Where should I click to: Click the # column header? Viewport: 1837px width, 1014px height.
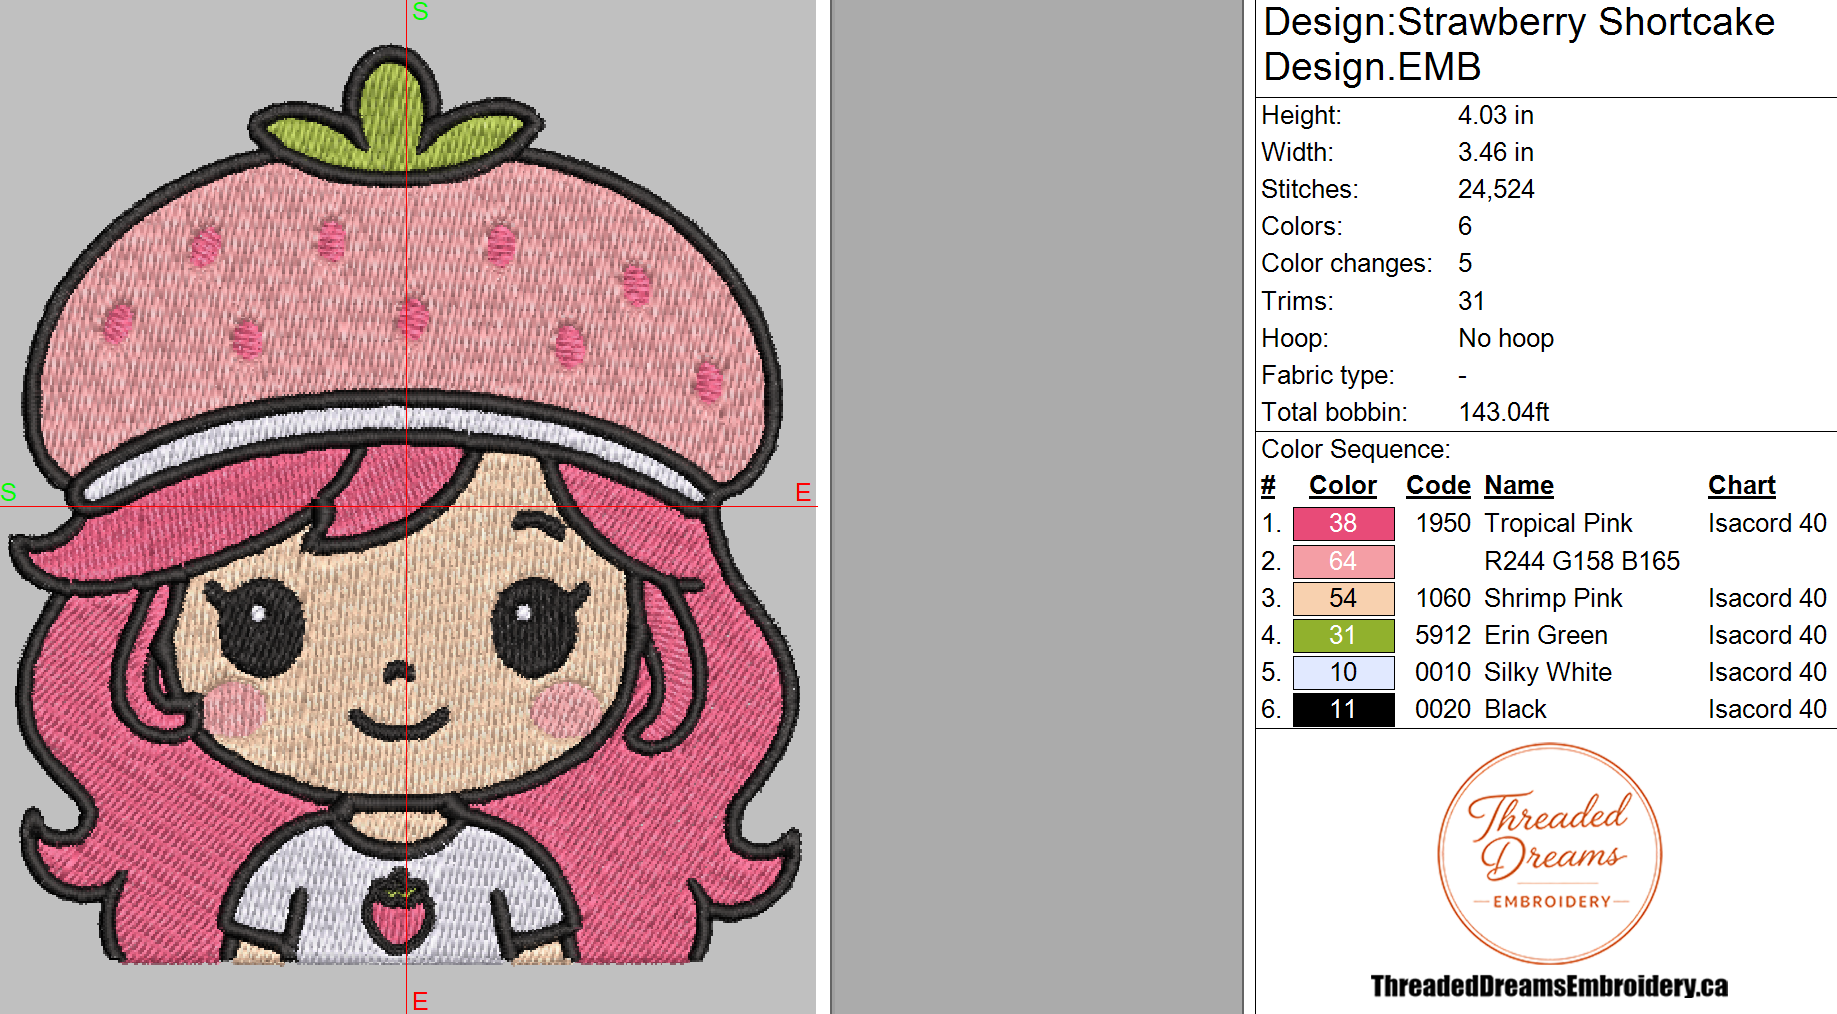coord(1268,486)
